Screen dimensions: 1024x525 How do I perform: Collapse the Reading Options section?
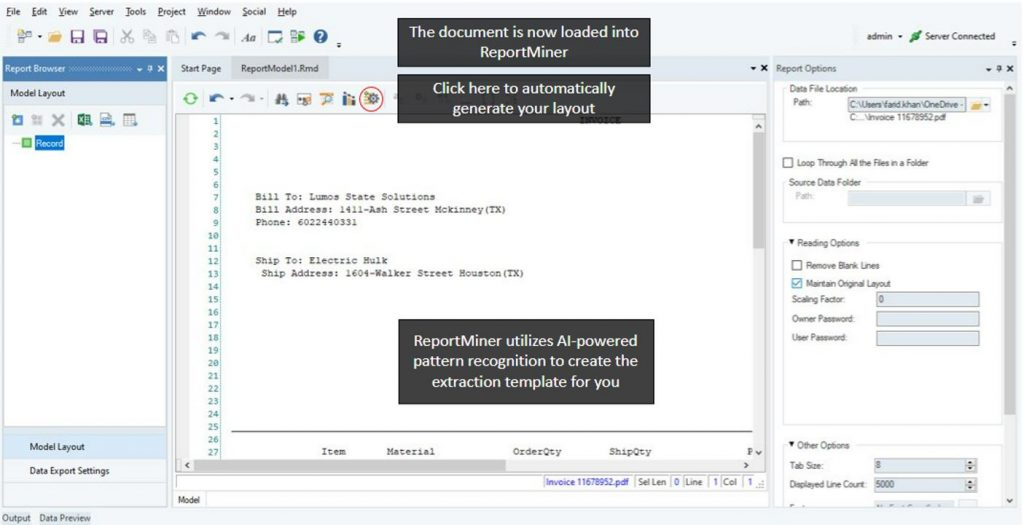tap(792, 243)
